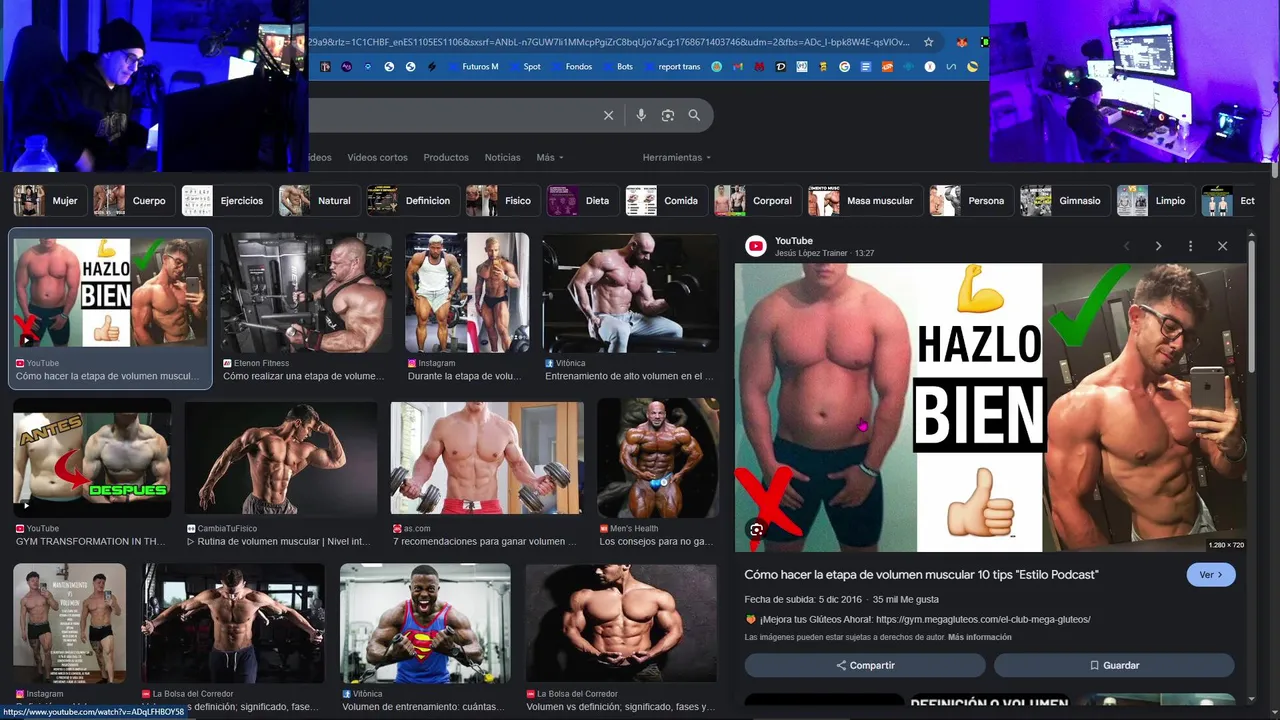Open the three-dot options in preview panel
The height and width of the screenshot is (720, 1280).
(x=1190, y=246)
